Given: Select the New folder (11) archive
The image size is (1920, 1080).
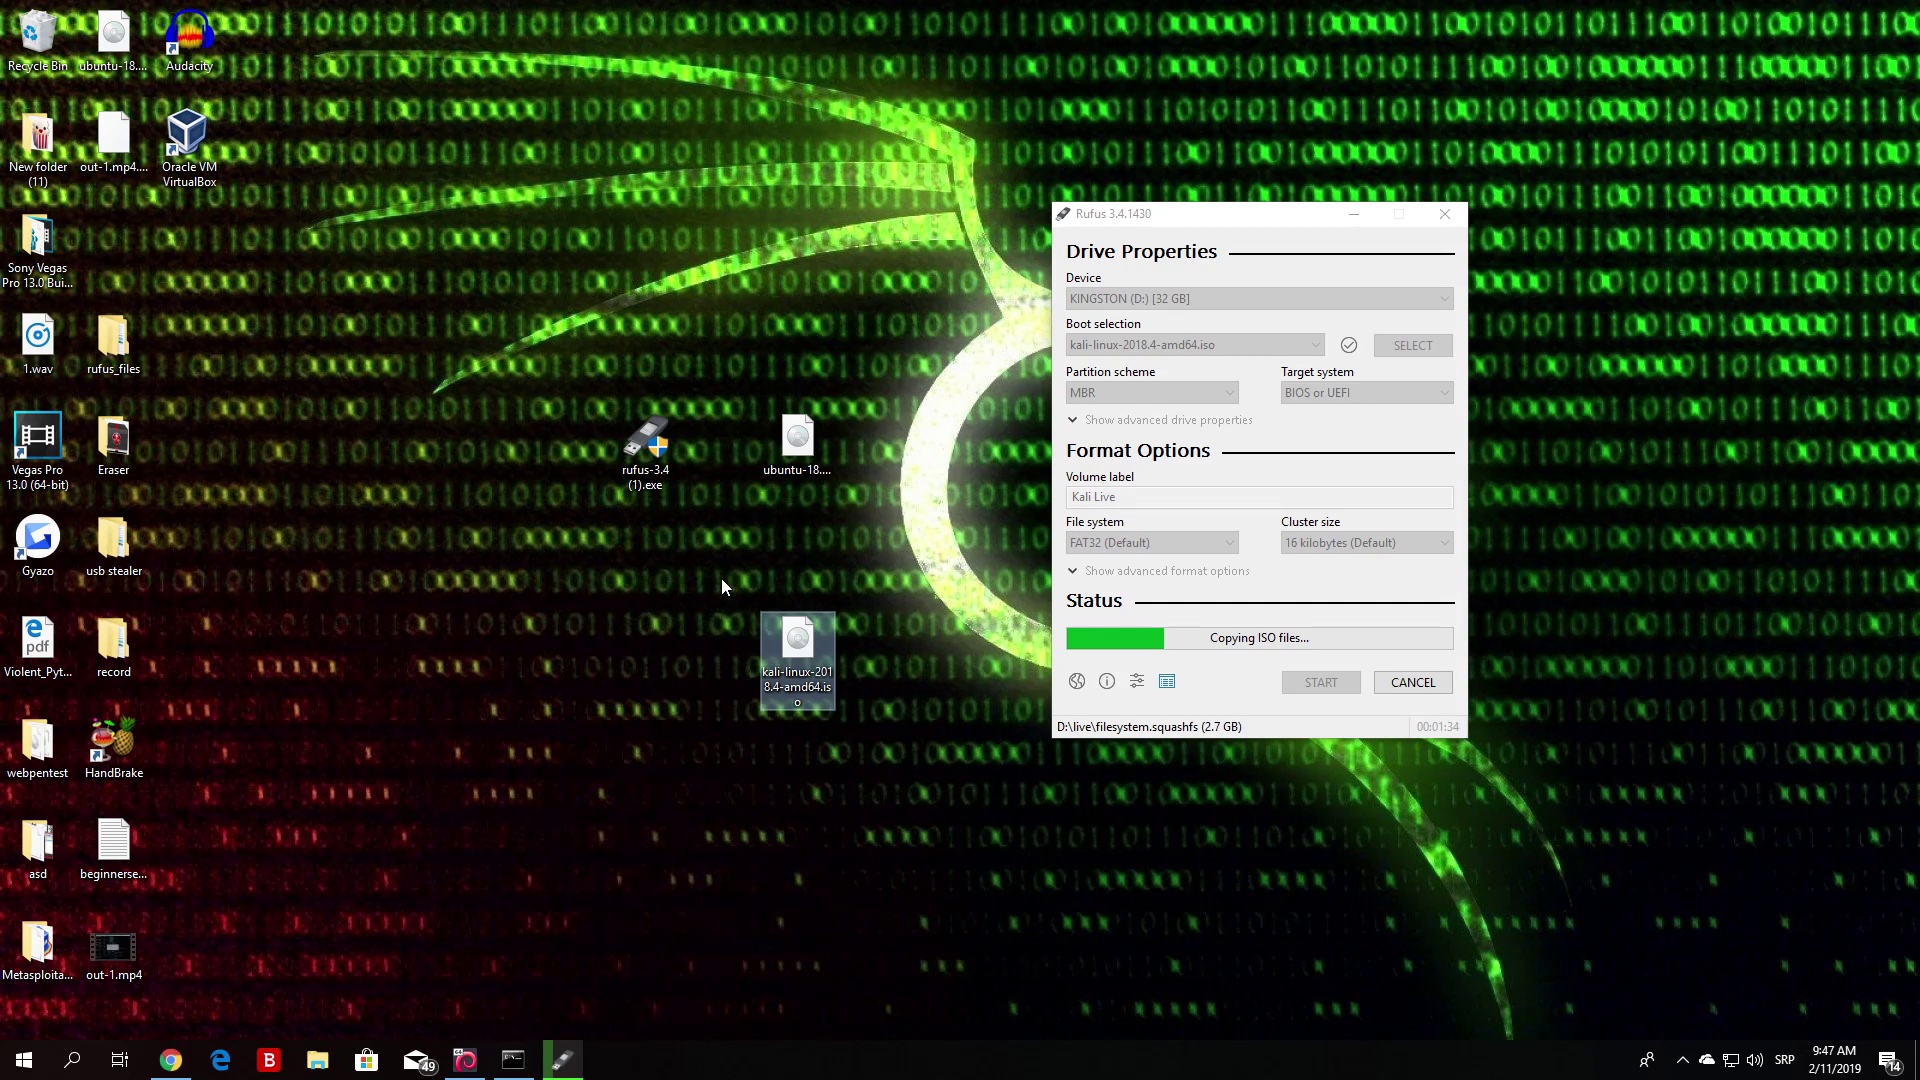Looking at the screenshot, I should click(38, 148).
